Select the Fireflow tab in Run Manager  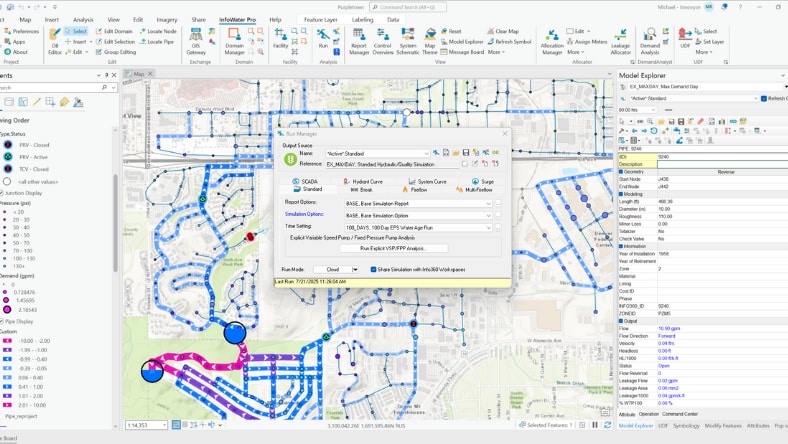(415, 190)
